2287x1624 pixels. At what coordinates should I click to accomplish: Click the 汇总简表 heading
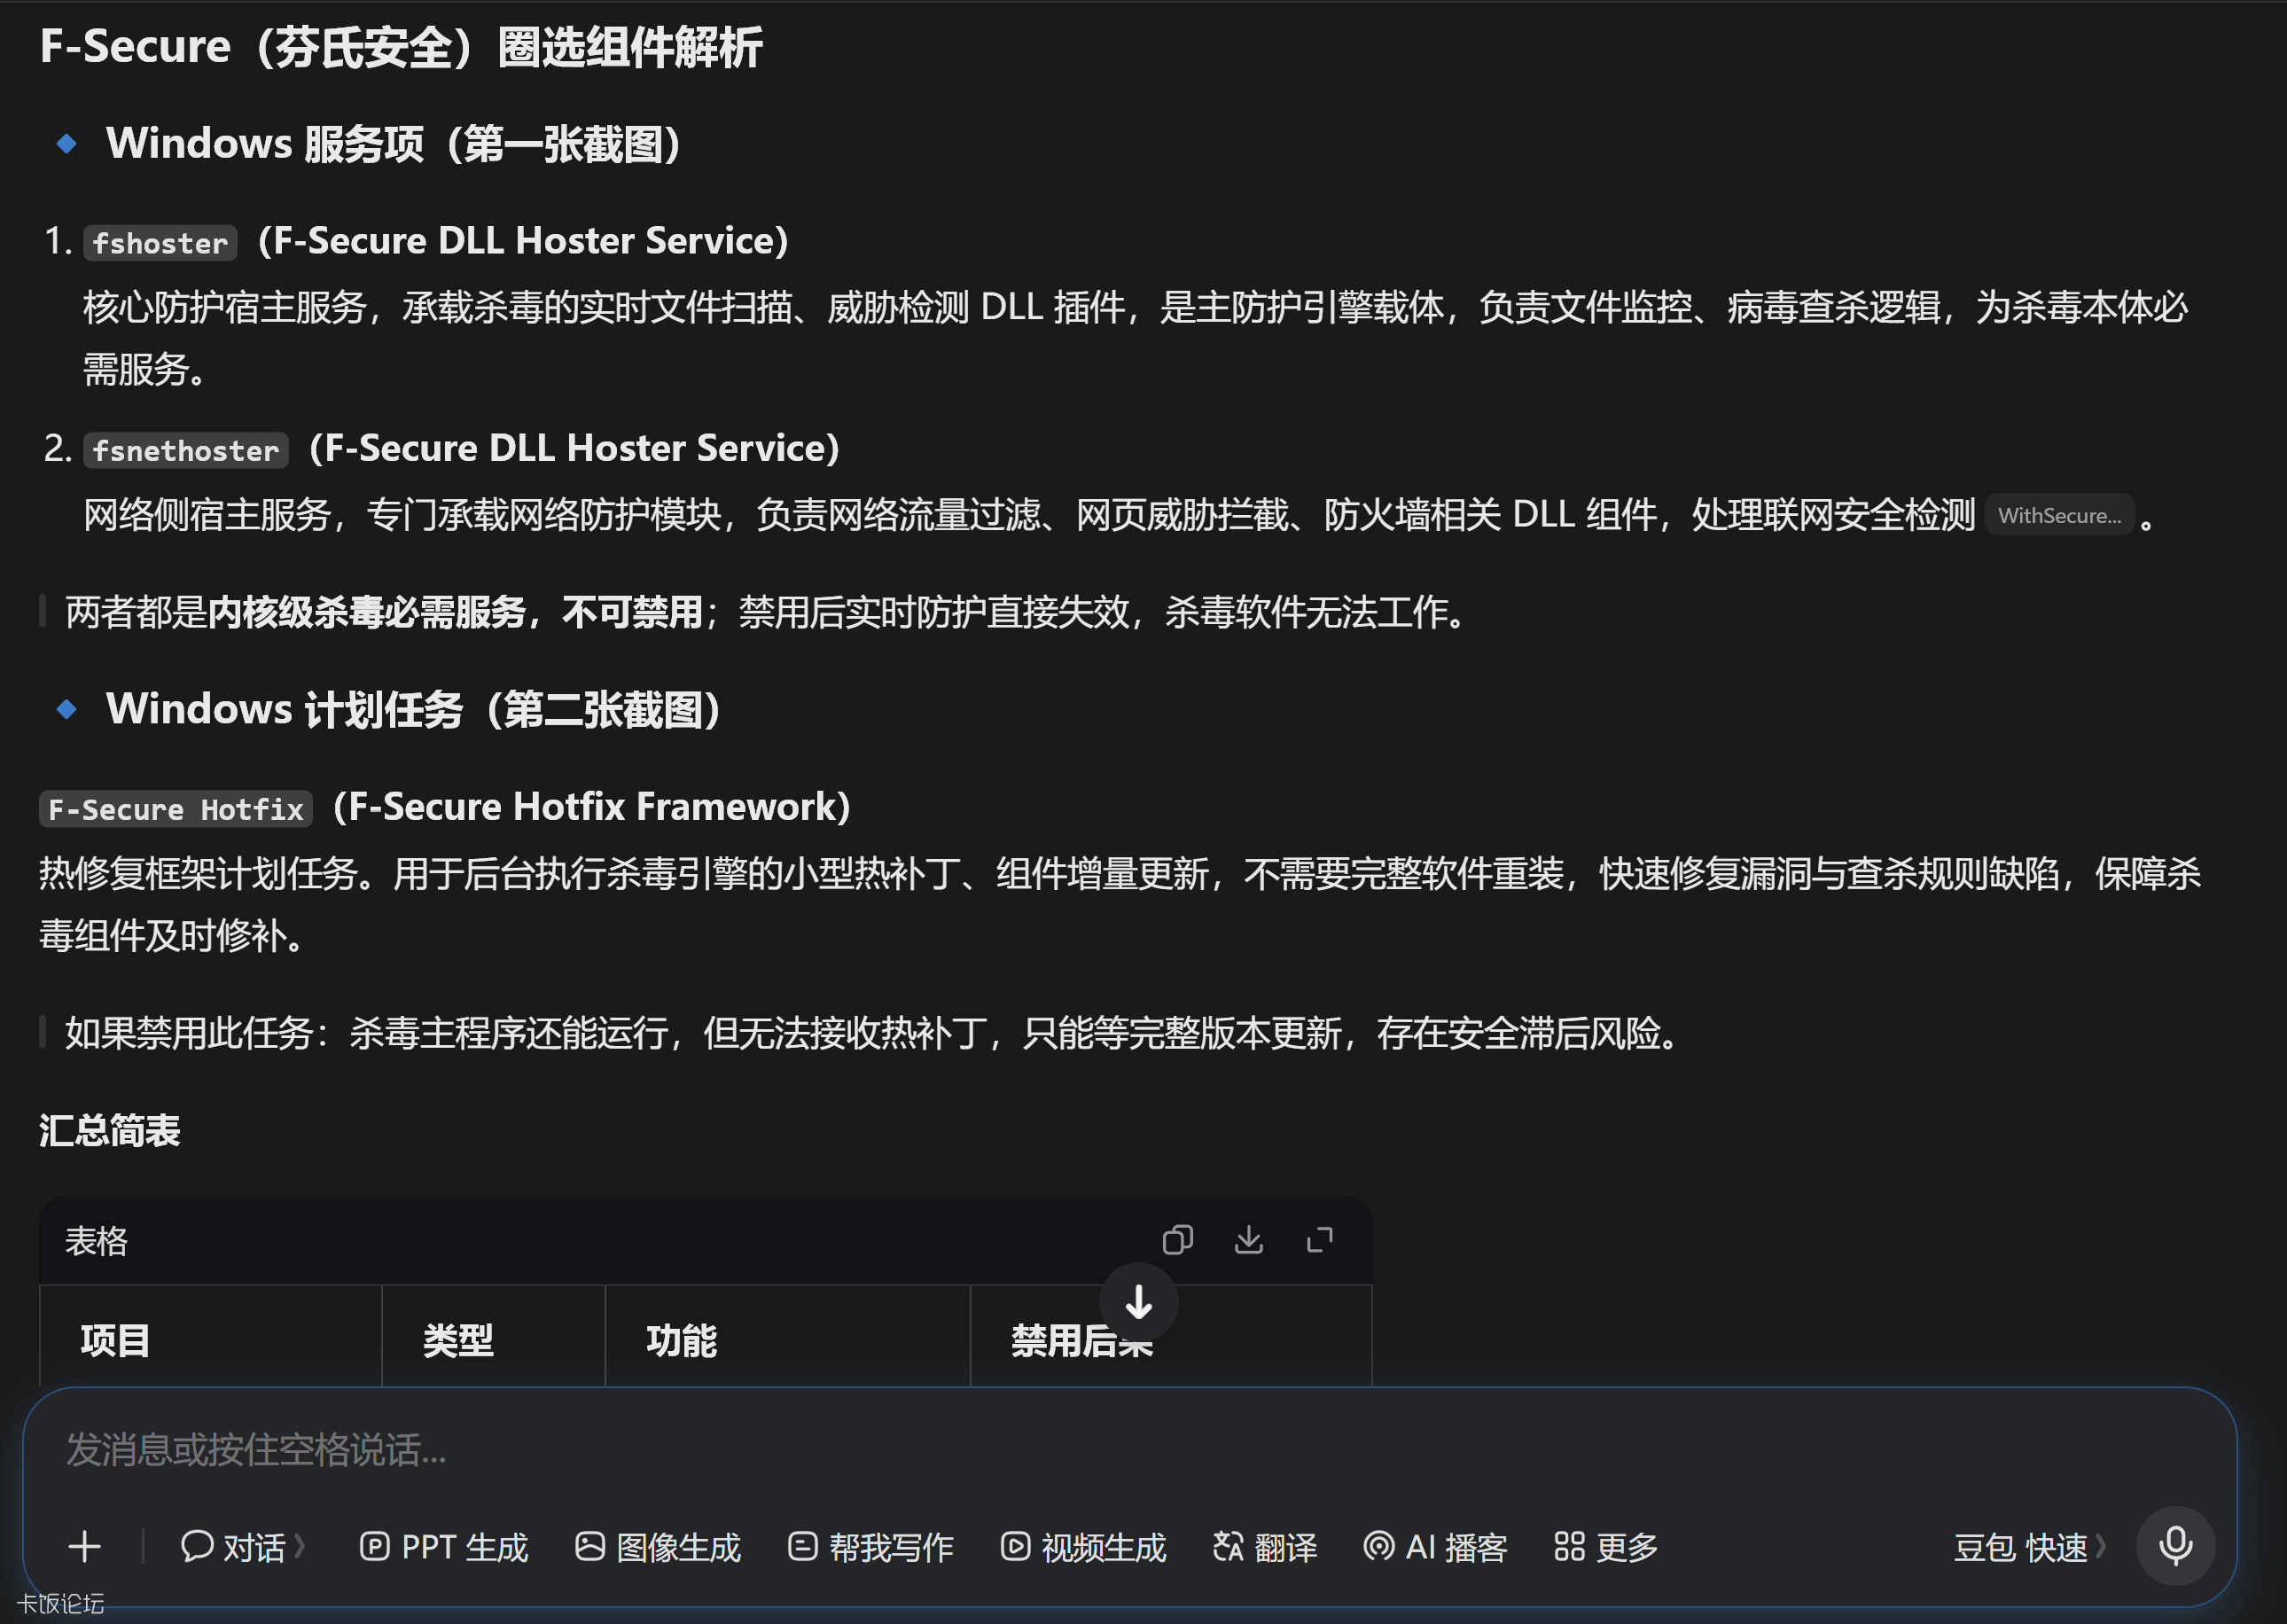tap(110, 1130)
